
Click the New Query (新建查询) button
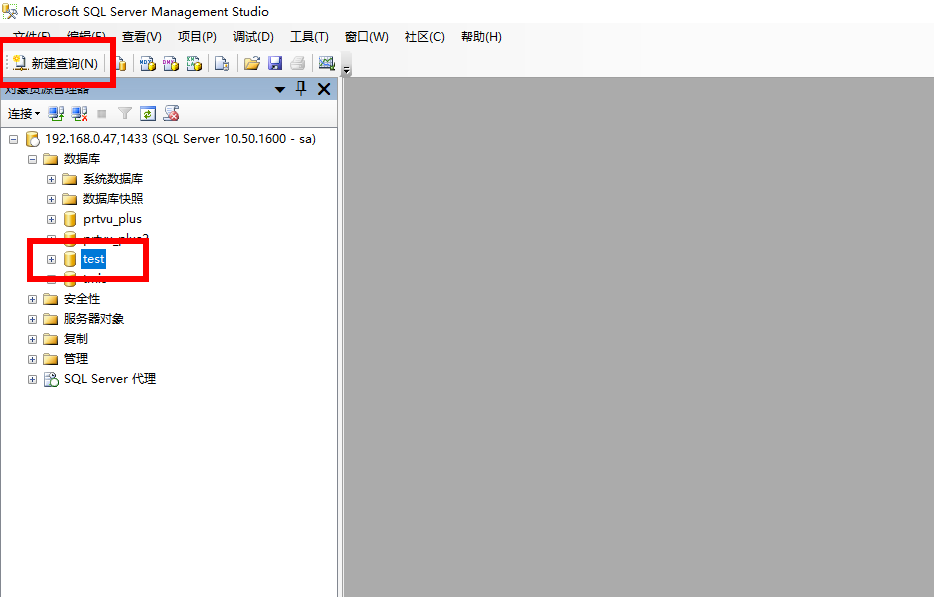coord(55,63)
